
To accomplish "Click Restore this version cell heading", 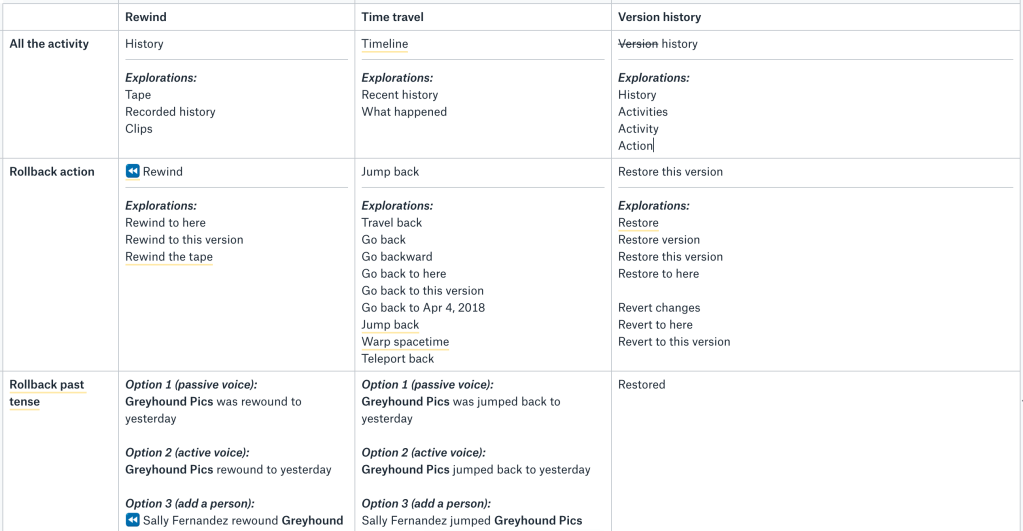I will tap(670, 172).
